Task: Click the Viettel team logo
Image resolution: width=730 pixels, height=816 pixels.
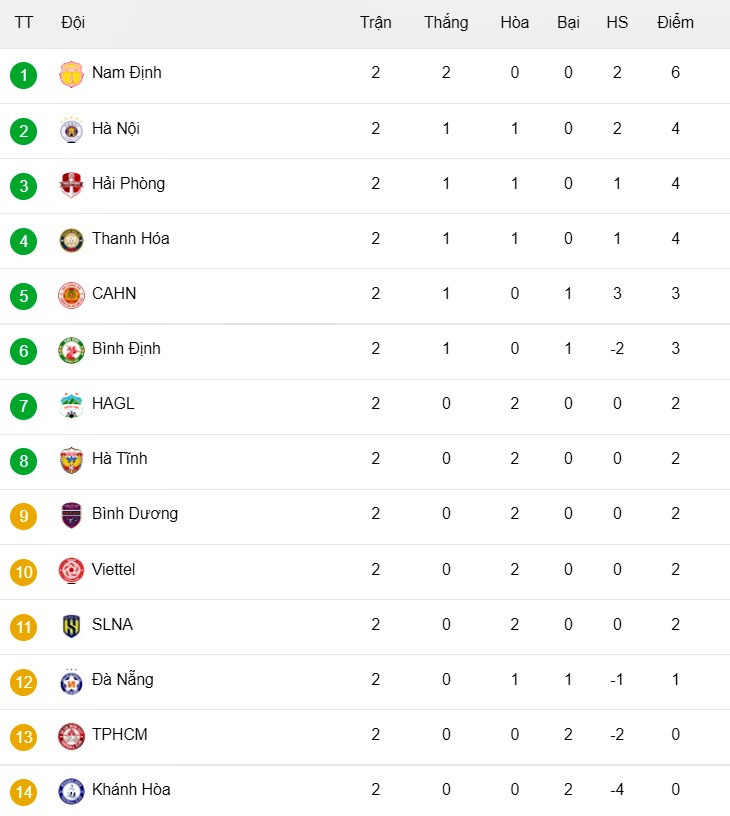Action: (x=71, y=571)
